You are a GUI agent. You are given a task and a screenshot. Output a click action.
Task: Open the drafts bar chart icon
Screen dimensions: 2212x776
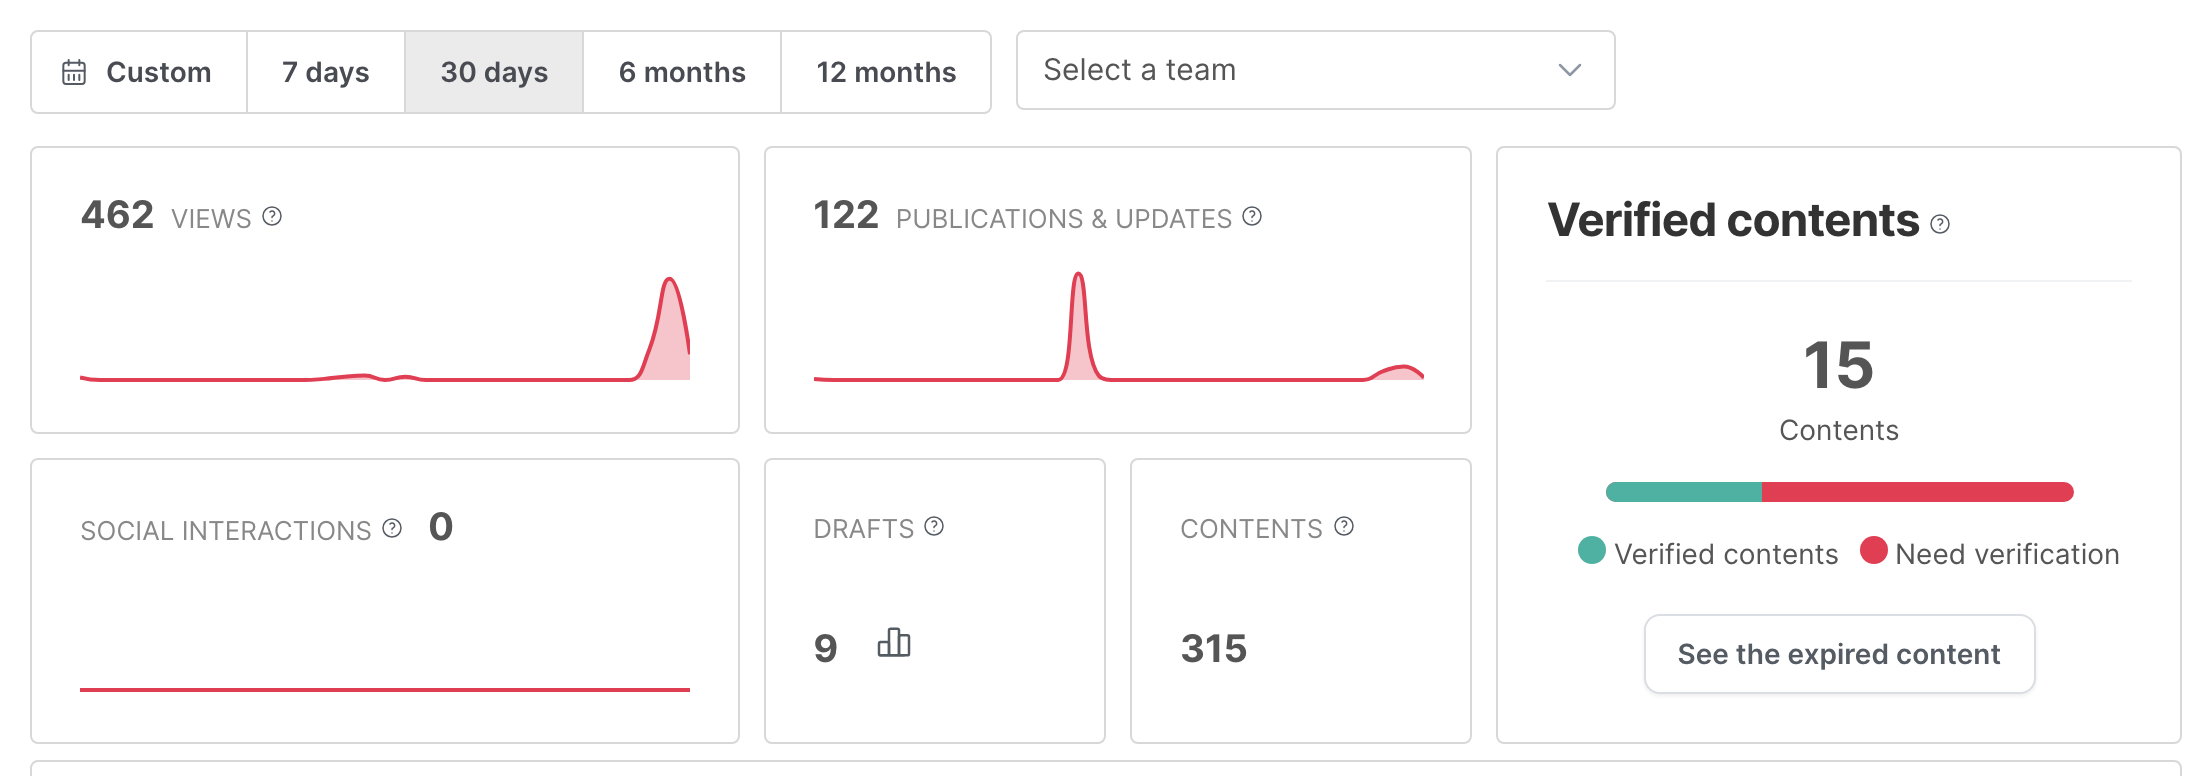coord(894,642)
